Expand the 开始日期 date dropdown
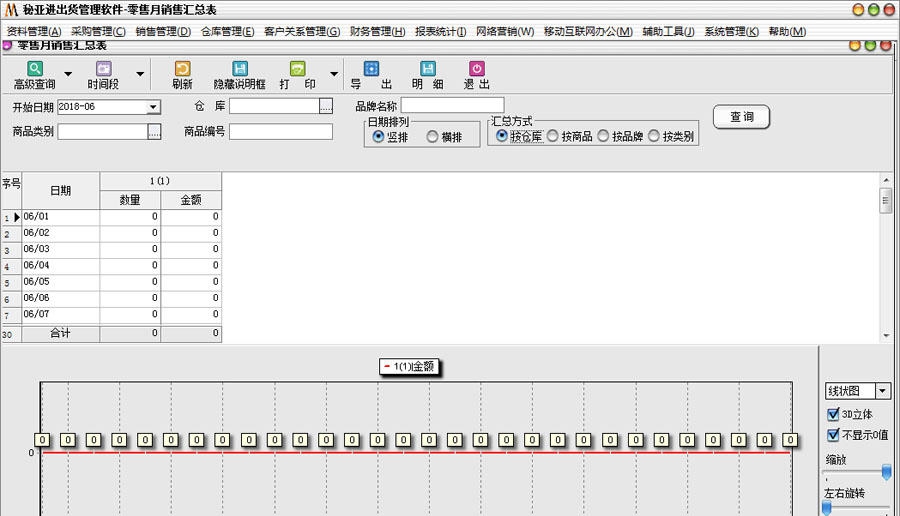 click(153, 107)
